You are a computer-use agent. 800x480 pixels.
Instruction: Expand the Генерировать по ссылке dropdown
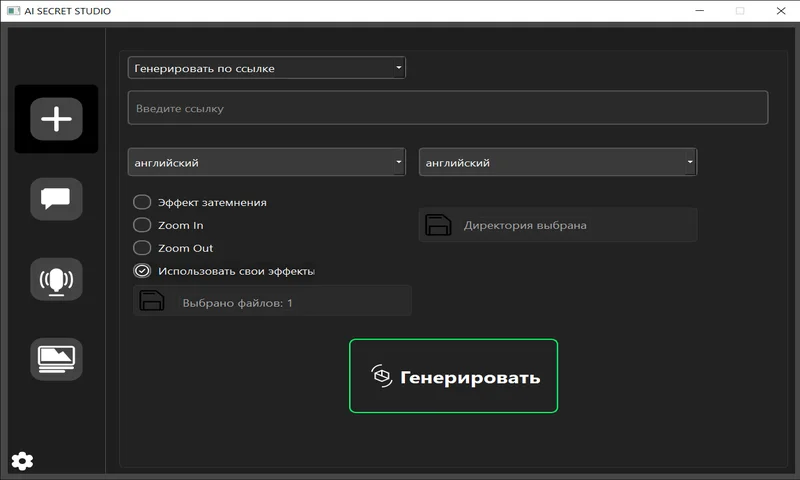(266, 68)
